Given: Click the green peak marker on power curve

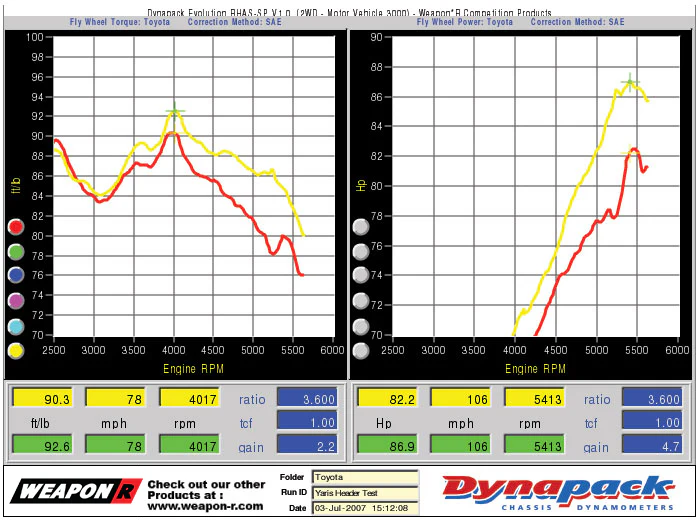Looking at the screenshot, I should tap(629, 82).
